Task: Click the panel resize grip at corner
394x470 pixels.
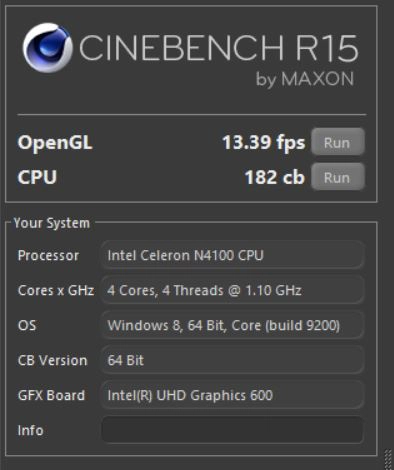Action: click(x=388, y=459)
